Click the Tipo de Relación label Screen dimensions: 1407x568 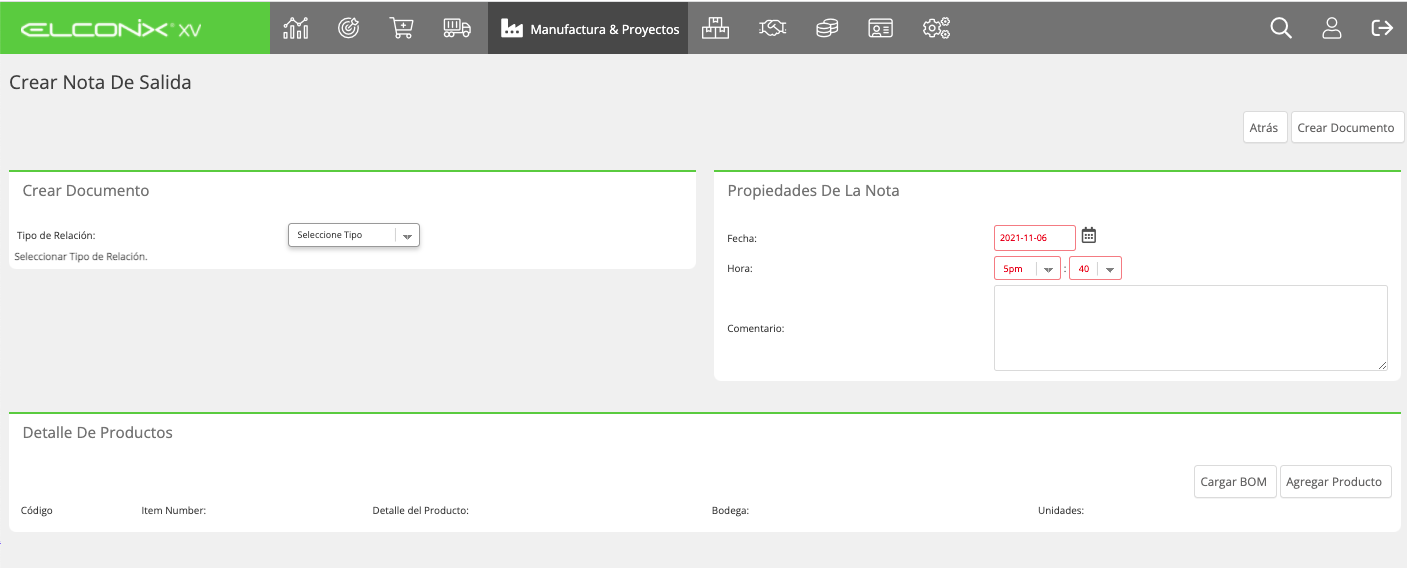pos(56,236)
